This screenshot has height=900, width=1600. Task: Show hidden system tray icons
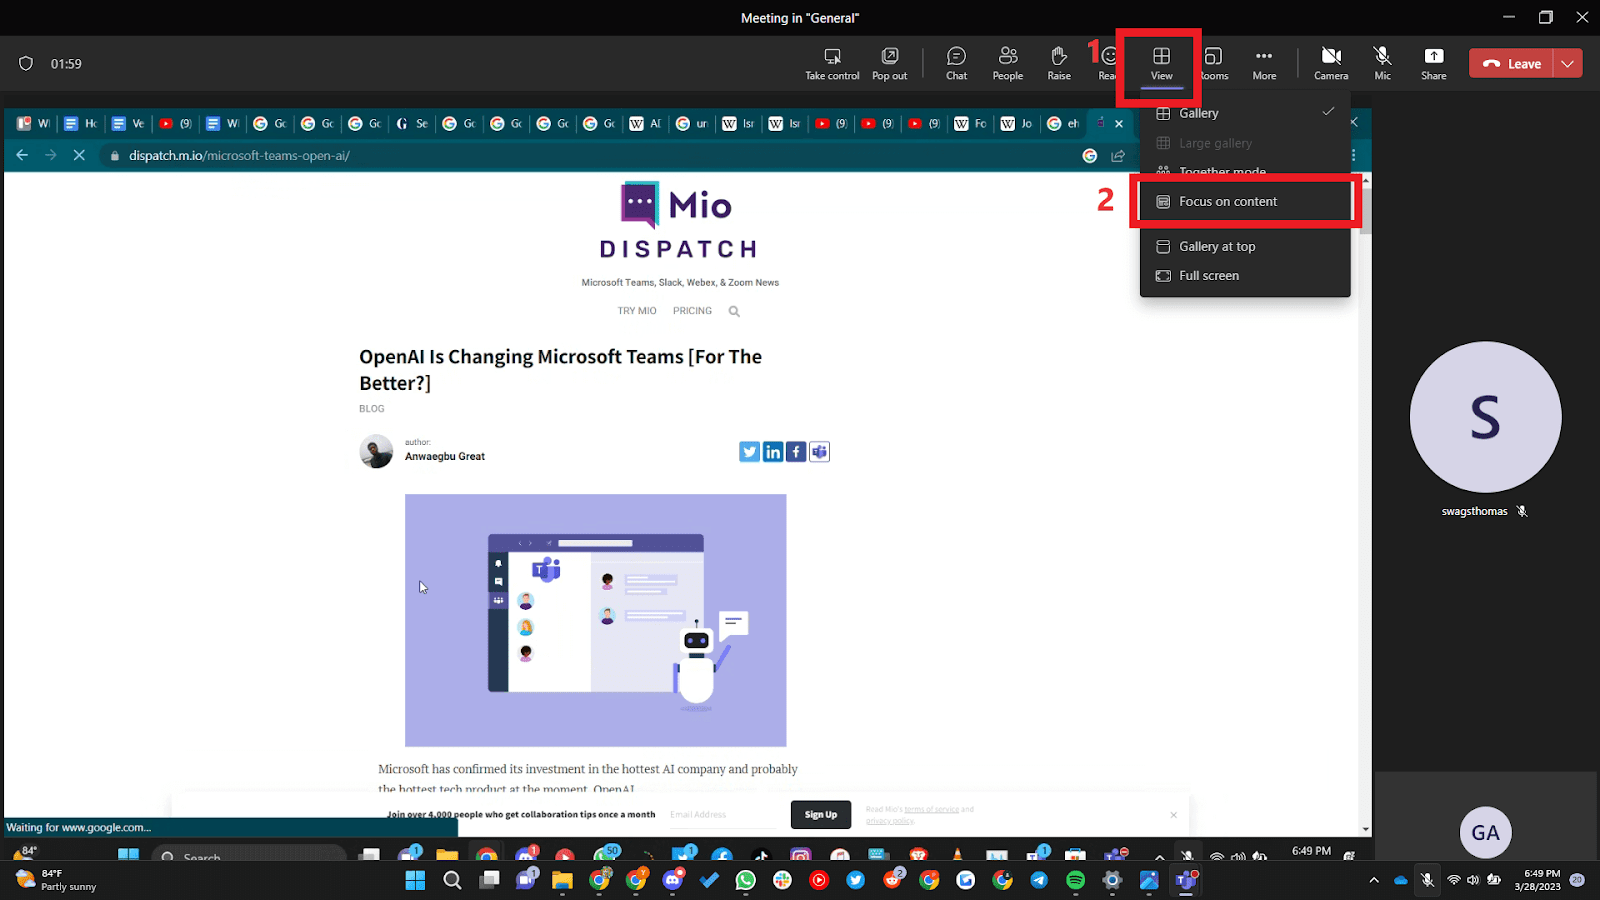[1374, 880]
